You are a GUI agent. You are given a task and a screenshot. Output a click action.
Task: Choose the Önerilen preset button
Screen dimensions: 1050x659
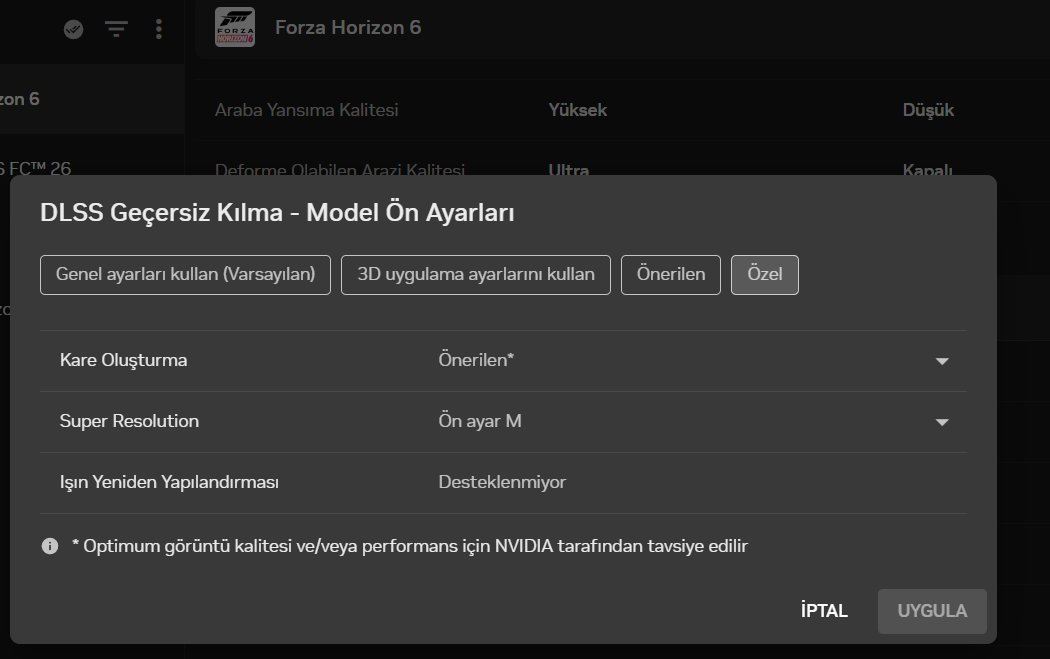point(670,275)
